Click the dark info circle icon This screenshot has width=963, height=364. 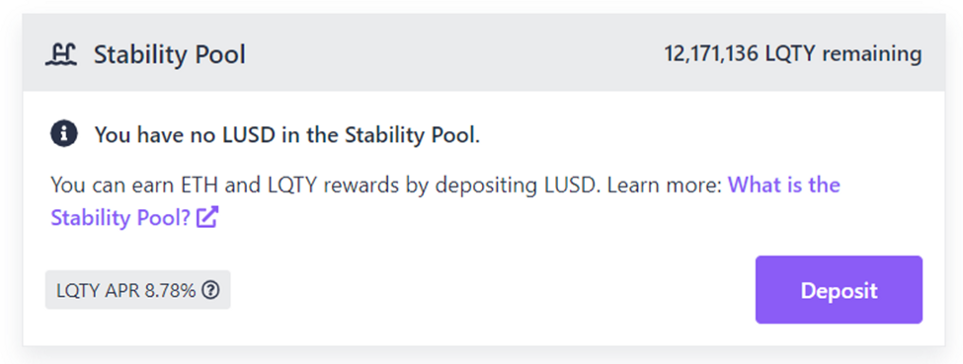pos(64,134)
